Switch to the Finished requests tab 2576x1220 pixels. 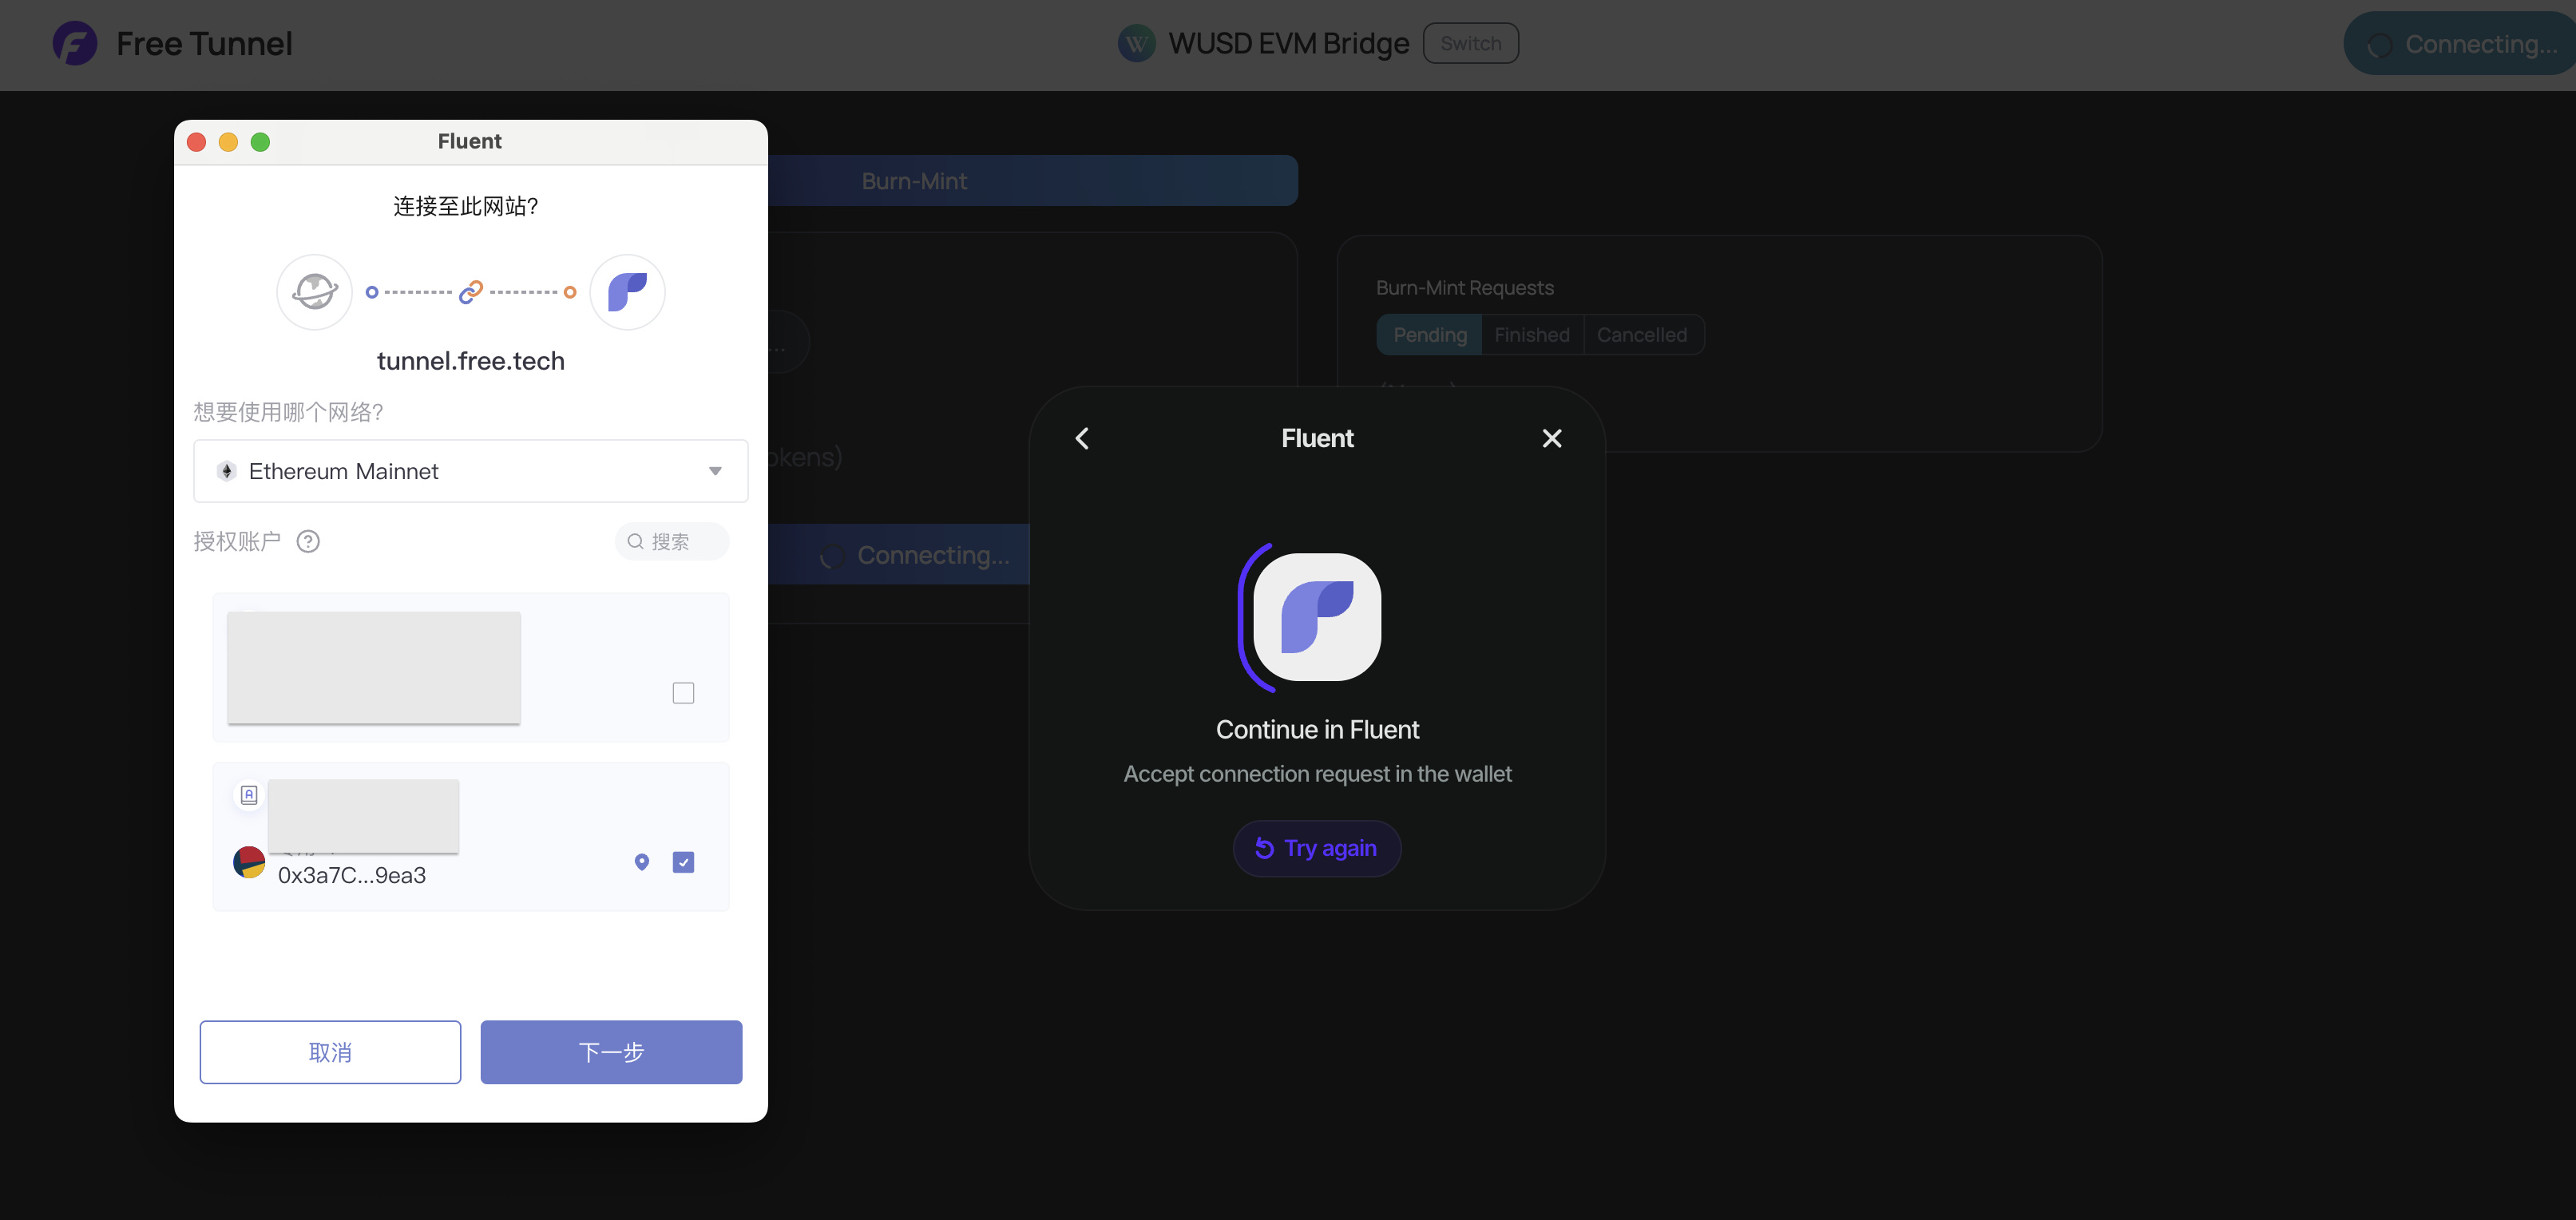pos(1531,335)
